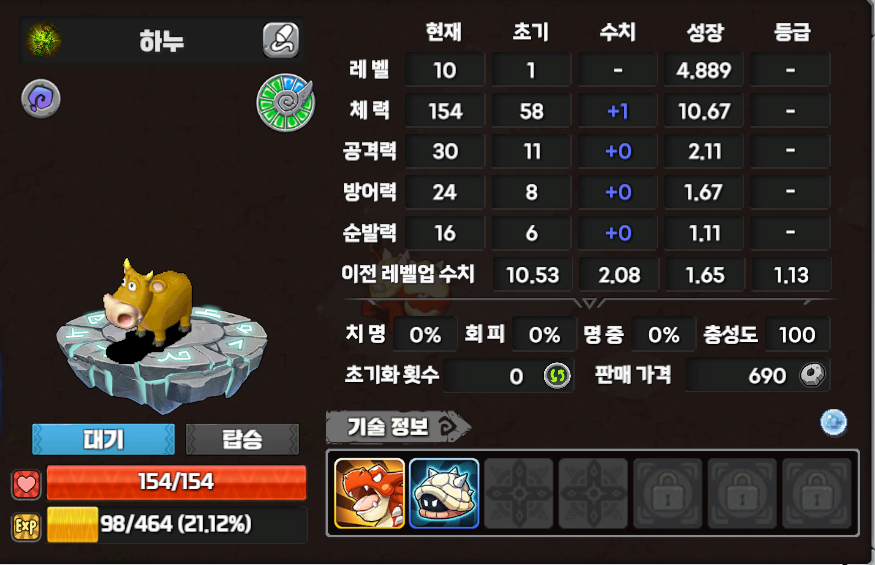Click the first locked skill slot

pos(667,494)
